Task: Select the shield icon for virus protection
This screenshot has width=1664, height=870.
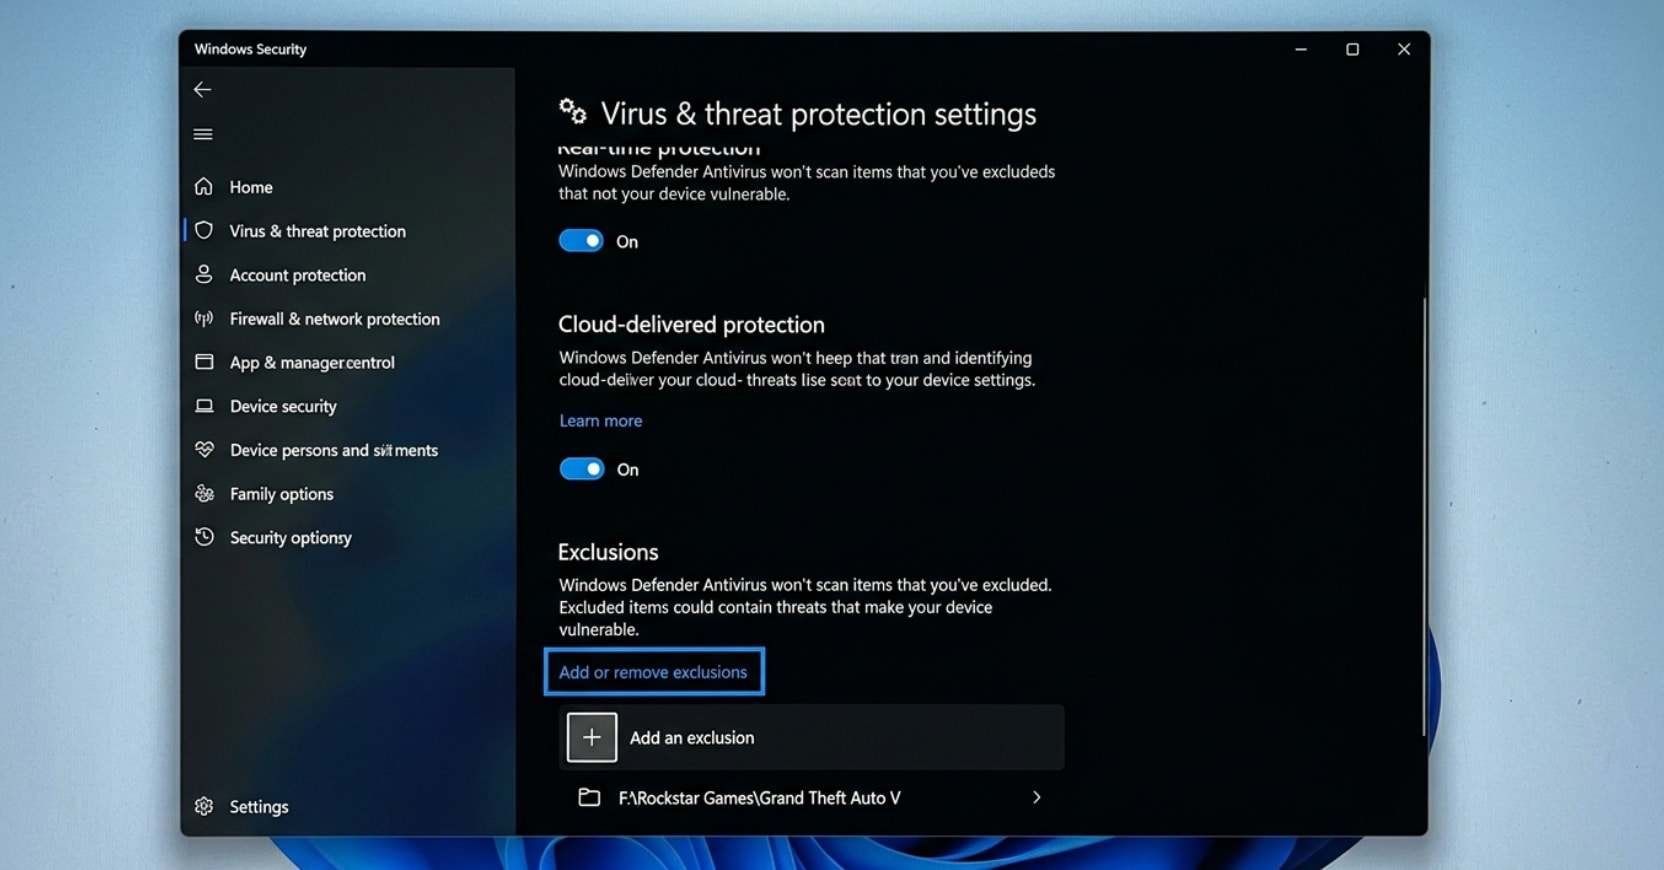Action: (204, 231)
